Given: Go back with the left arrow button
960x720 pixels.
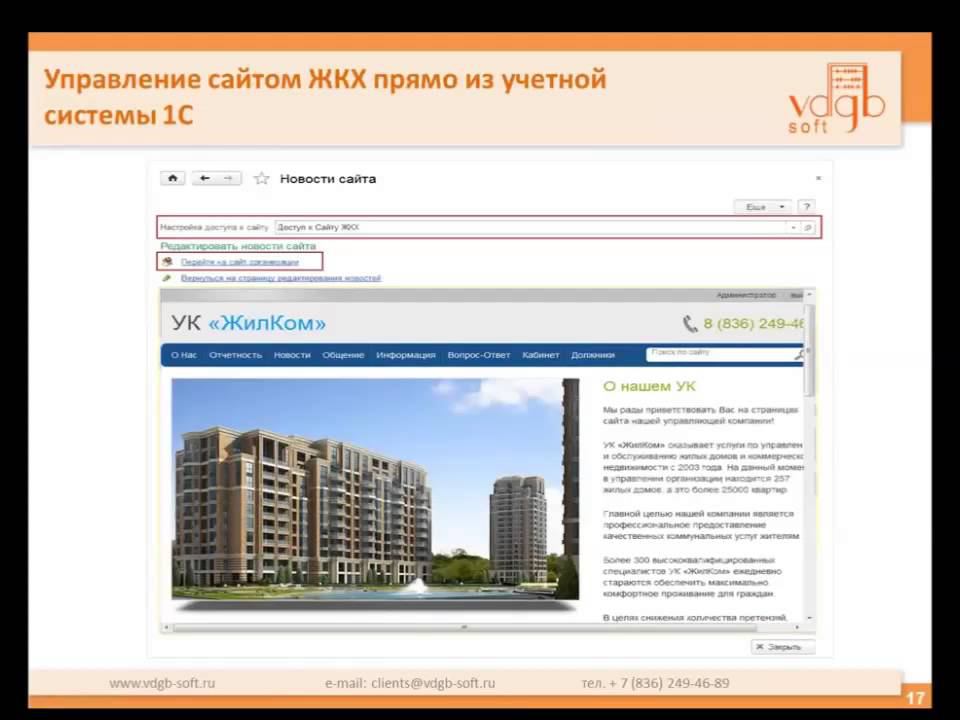Looking at the screenshot, I should (x=204, y=178).
